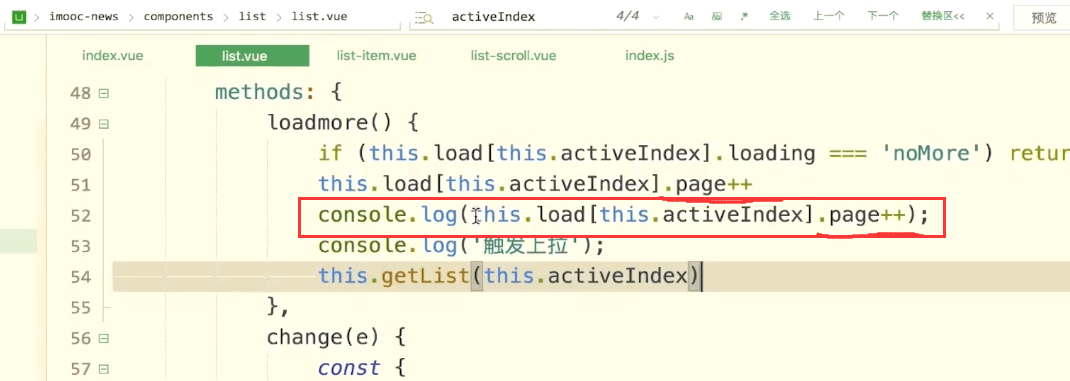Toggle regular expression search option
This screenshot has height=381, width=1070.
745,16
